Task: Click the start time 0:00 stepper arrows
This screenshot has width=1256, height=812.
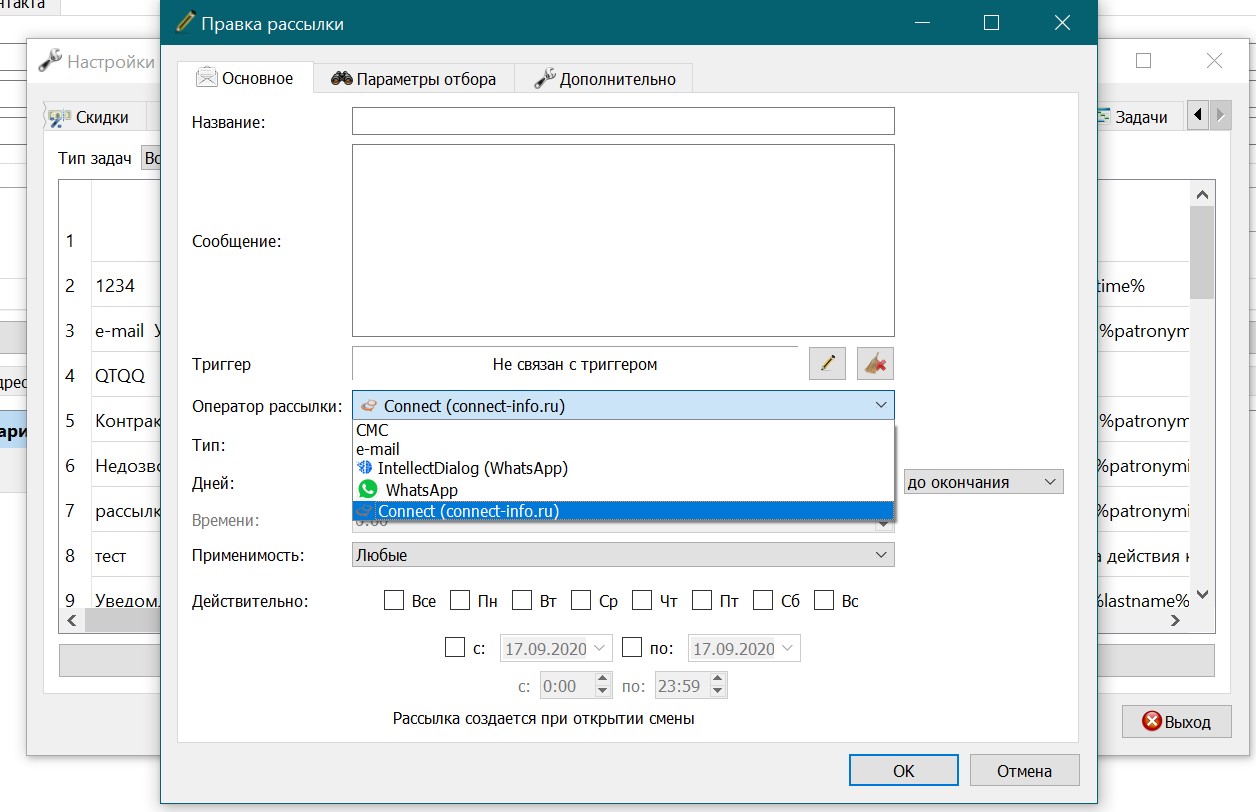Action: tap(602, 685)
